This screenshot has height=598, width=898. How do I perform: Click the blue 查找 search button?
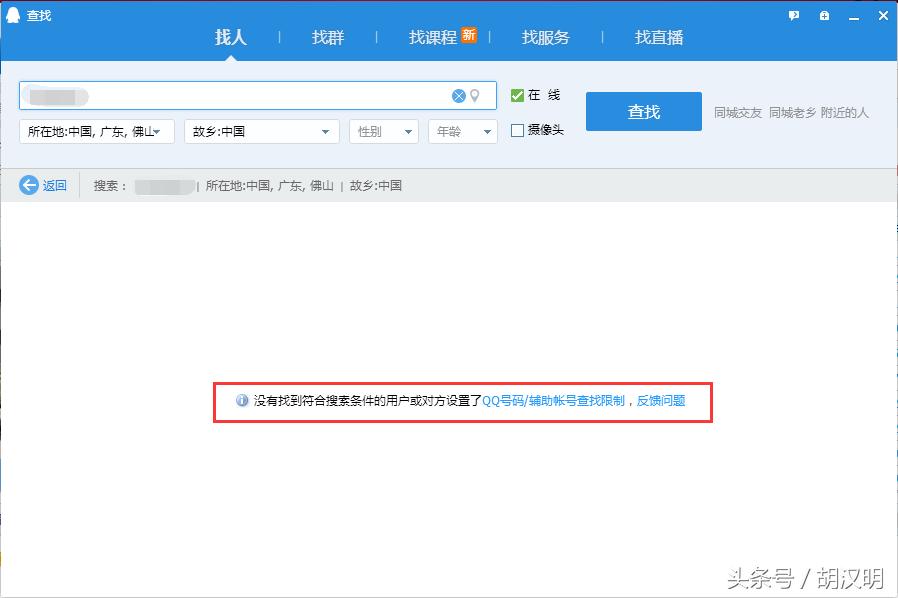643,111
